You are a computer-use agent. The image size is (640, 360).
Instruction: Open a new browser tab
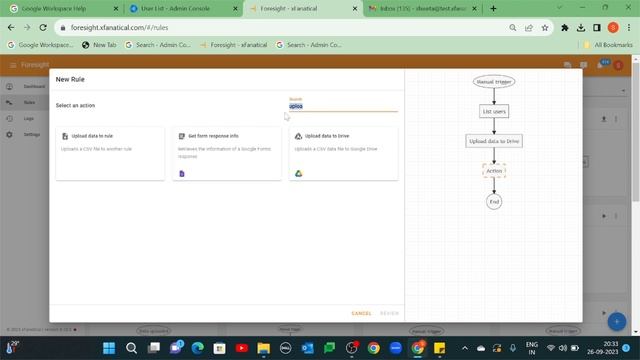pyautogui.click(x=493, y=9)
